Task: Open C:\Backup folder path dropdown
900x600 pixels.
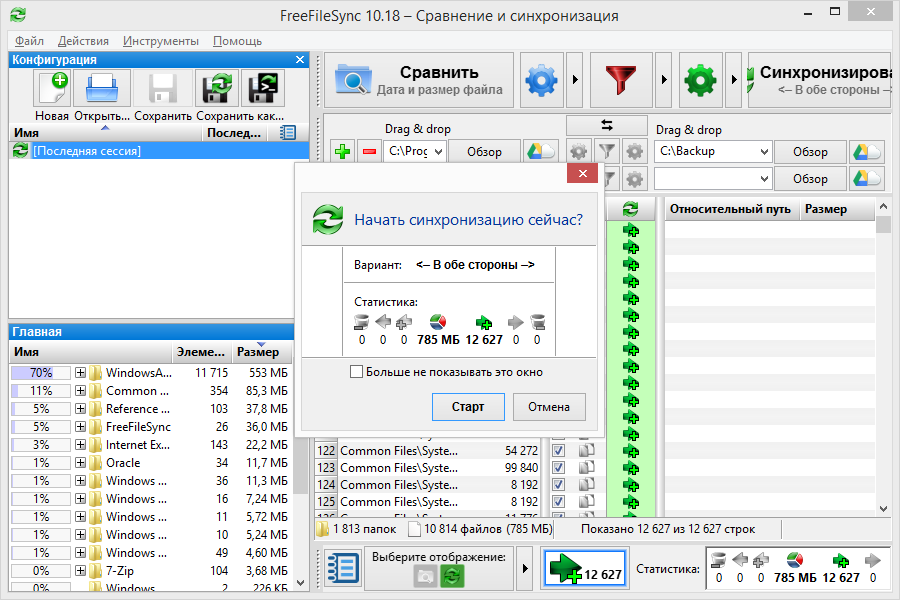Action: [764, 152]
